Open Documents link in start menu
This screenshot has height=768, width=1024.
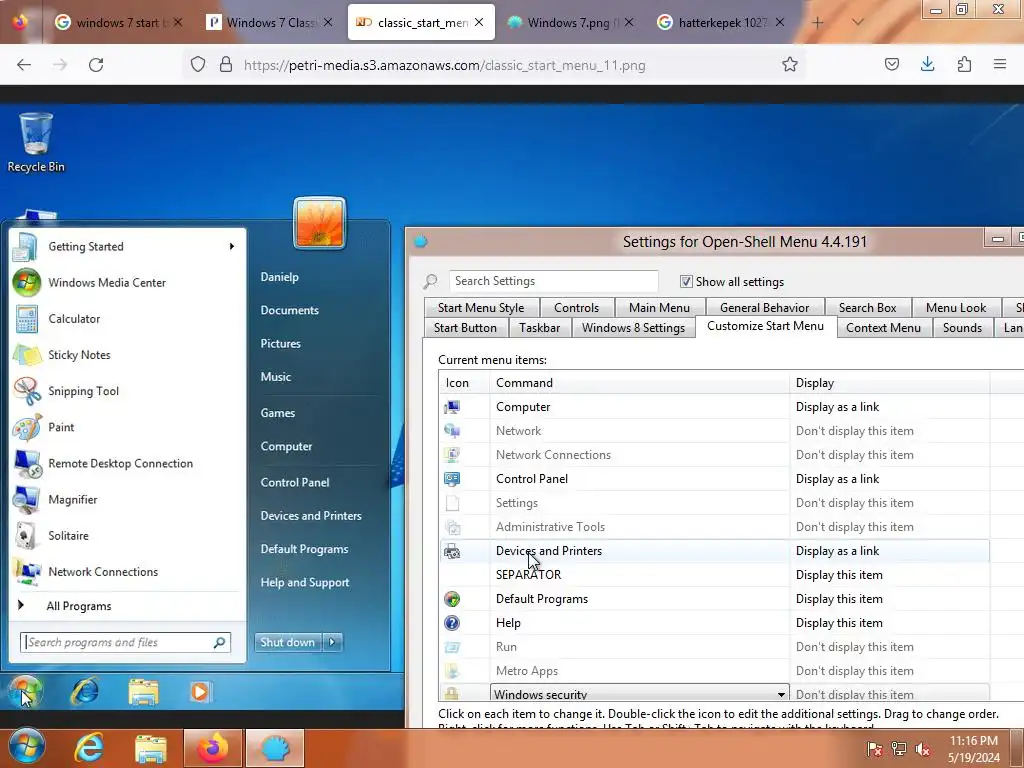(289, 310)
